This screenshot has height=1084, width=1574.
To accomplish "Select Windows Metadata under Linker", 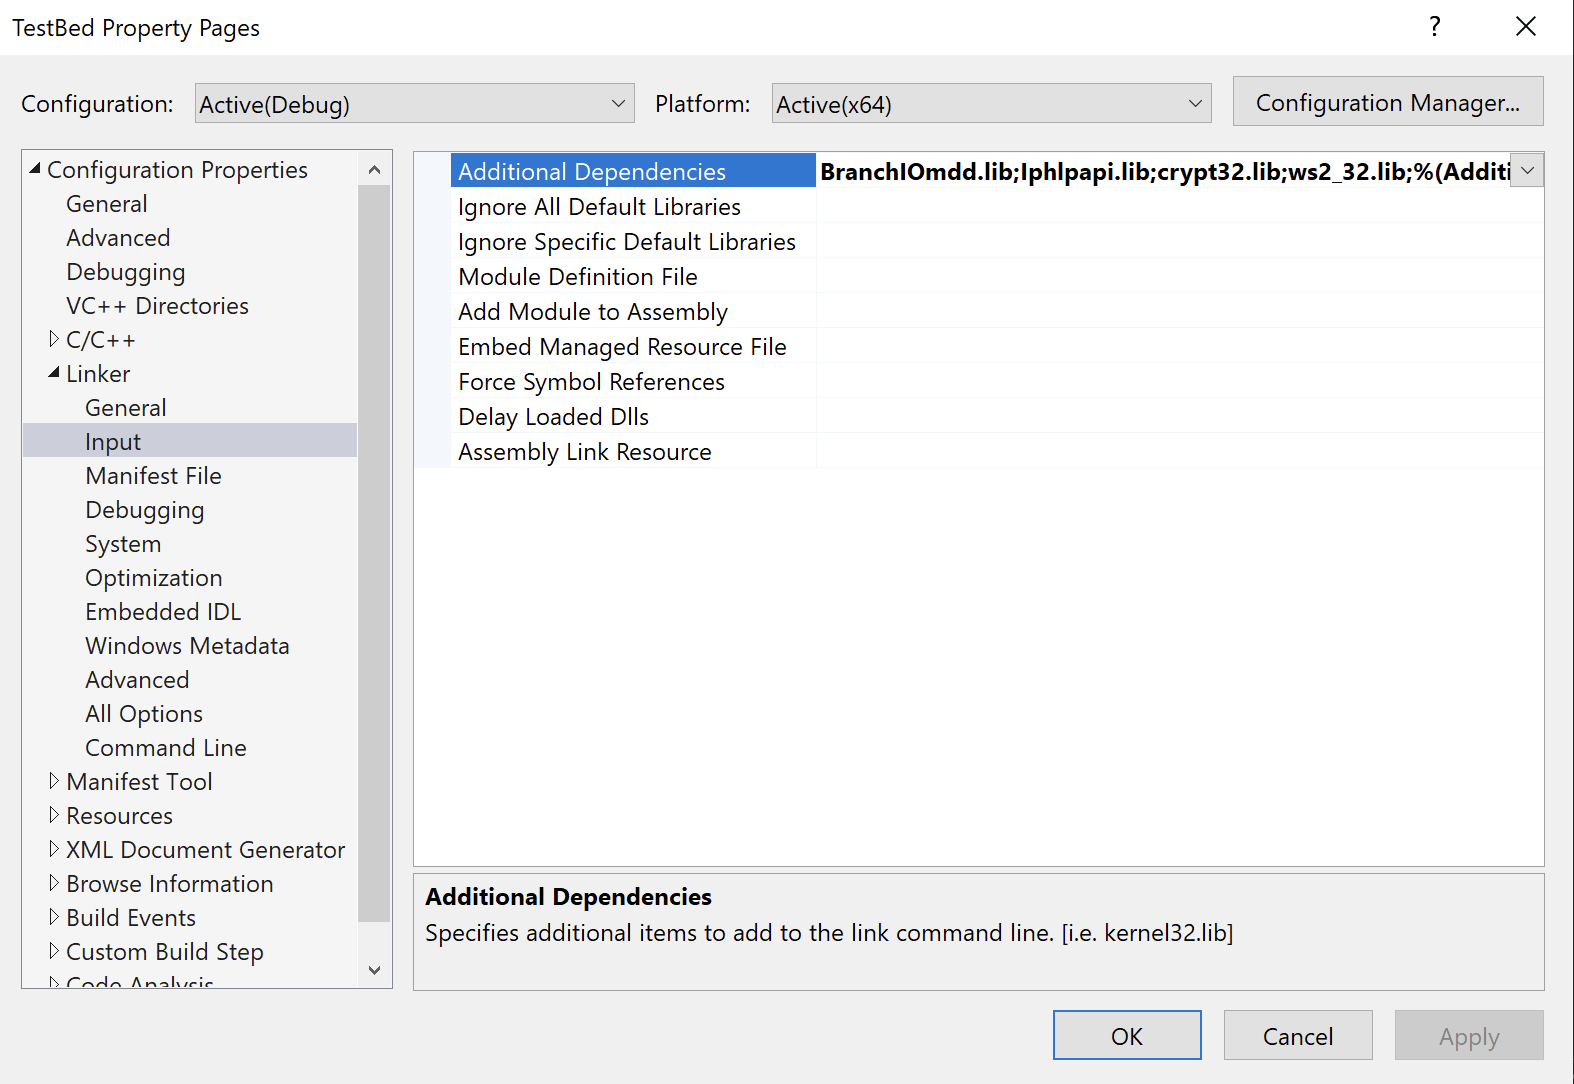I will [187, 646].
